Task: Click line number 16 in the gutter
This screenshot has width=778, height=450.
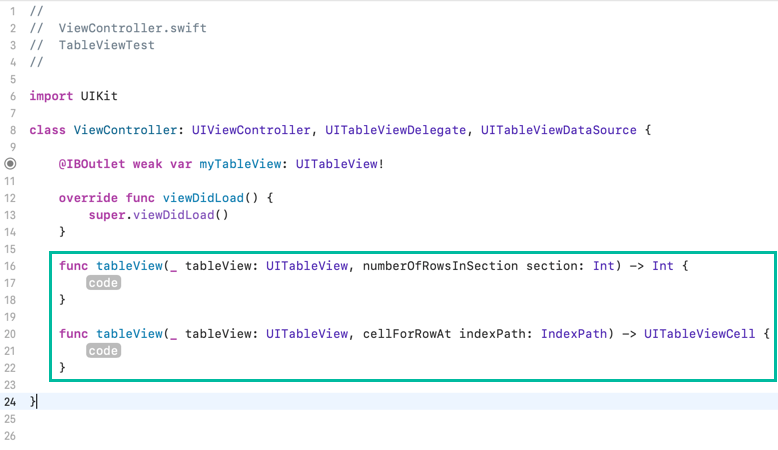Action: pyautogui.click(x=10, y=266)
